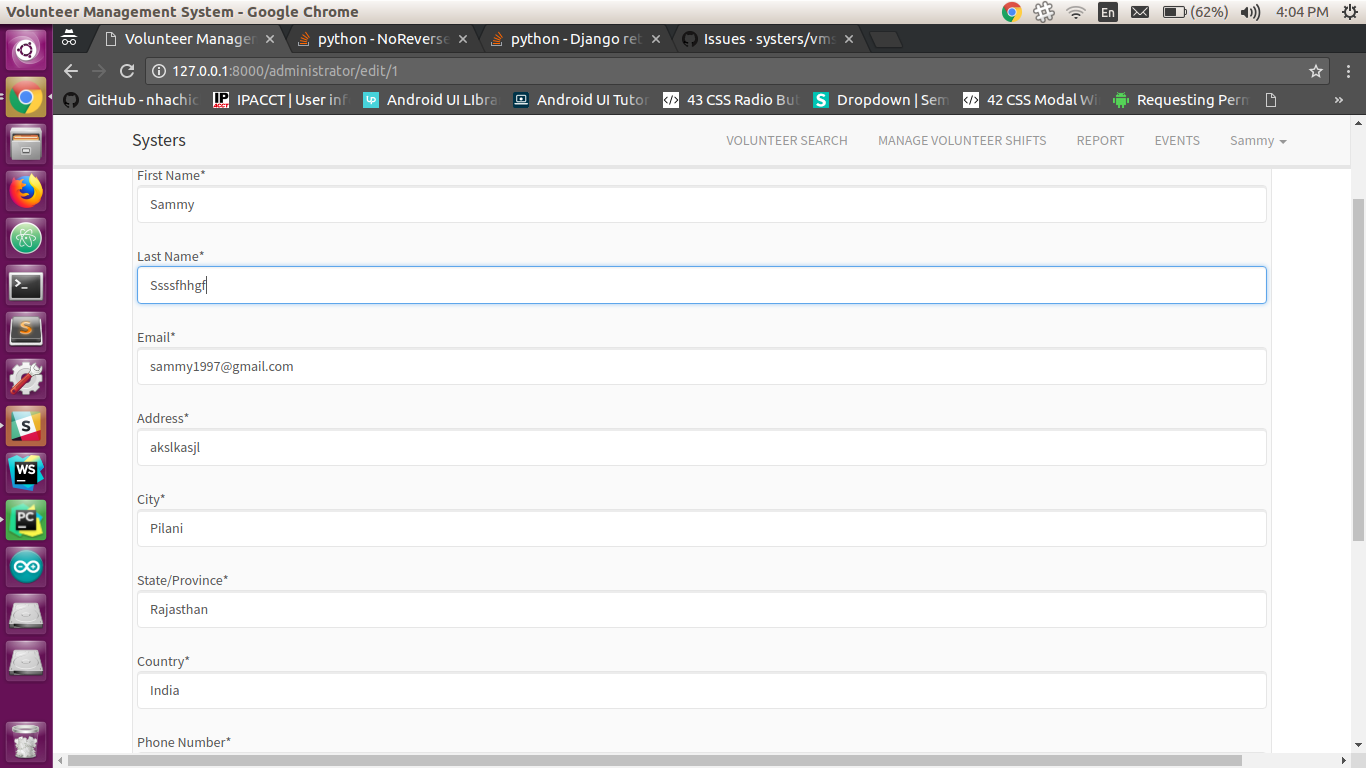Reload the current page

(x=126, y=71)
